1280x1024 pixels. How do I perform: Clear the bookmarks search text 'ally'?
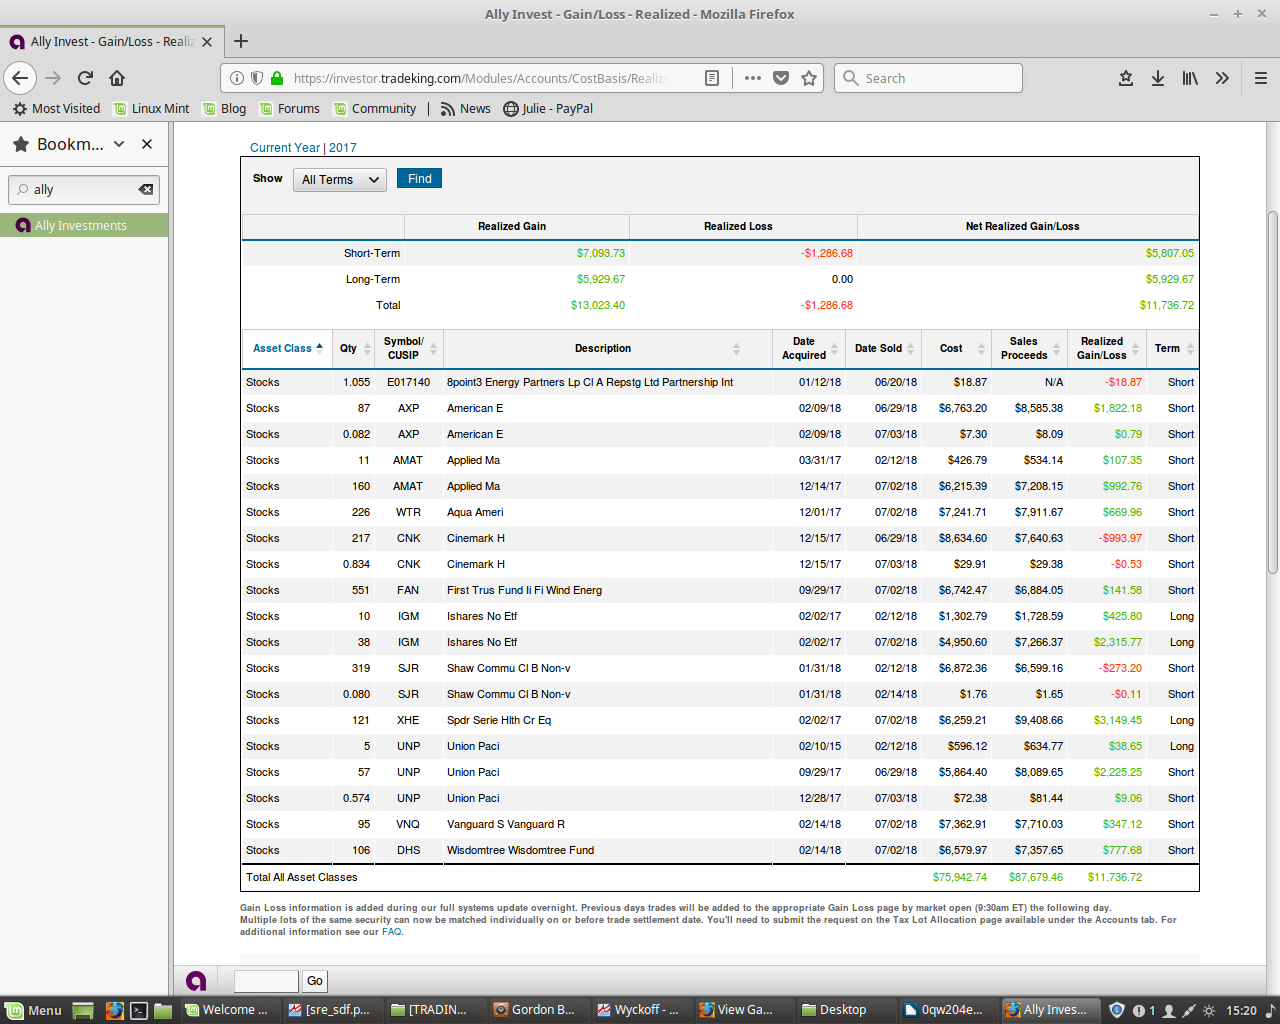pos(146,189)
